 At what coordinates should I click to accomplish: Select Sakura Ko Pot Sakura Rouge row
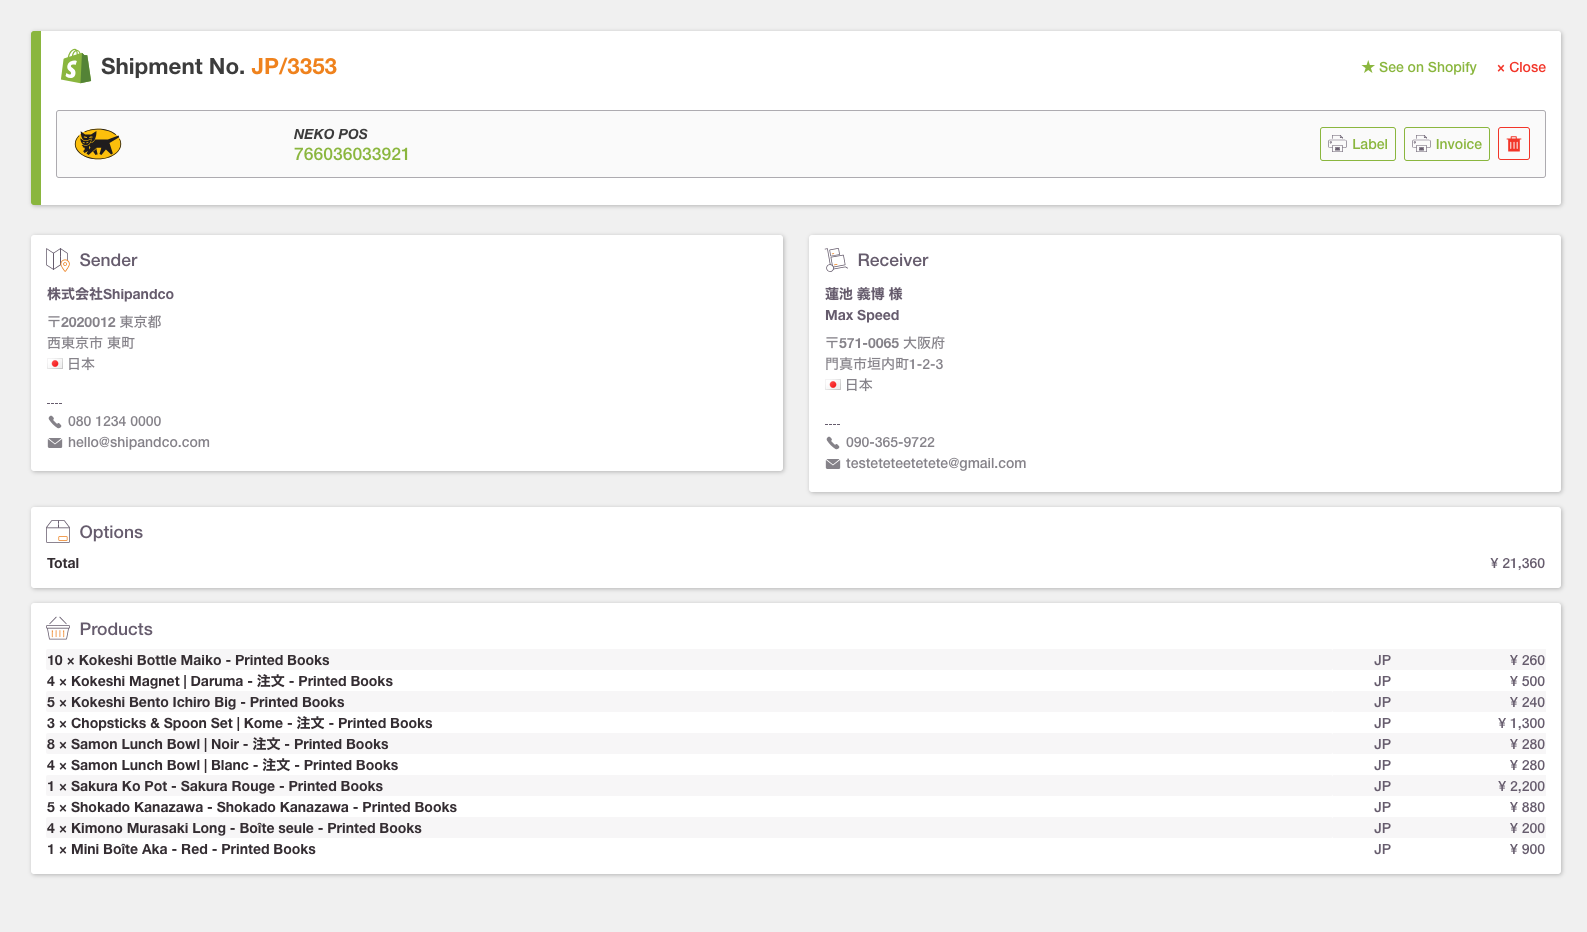[796, 786]
